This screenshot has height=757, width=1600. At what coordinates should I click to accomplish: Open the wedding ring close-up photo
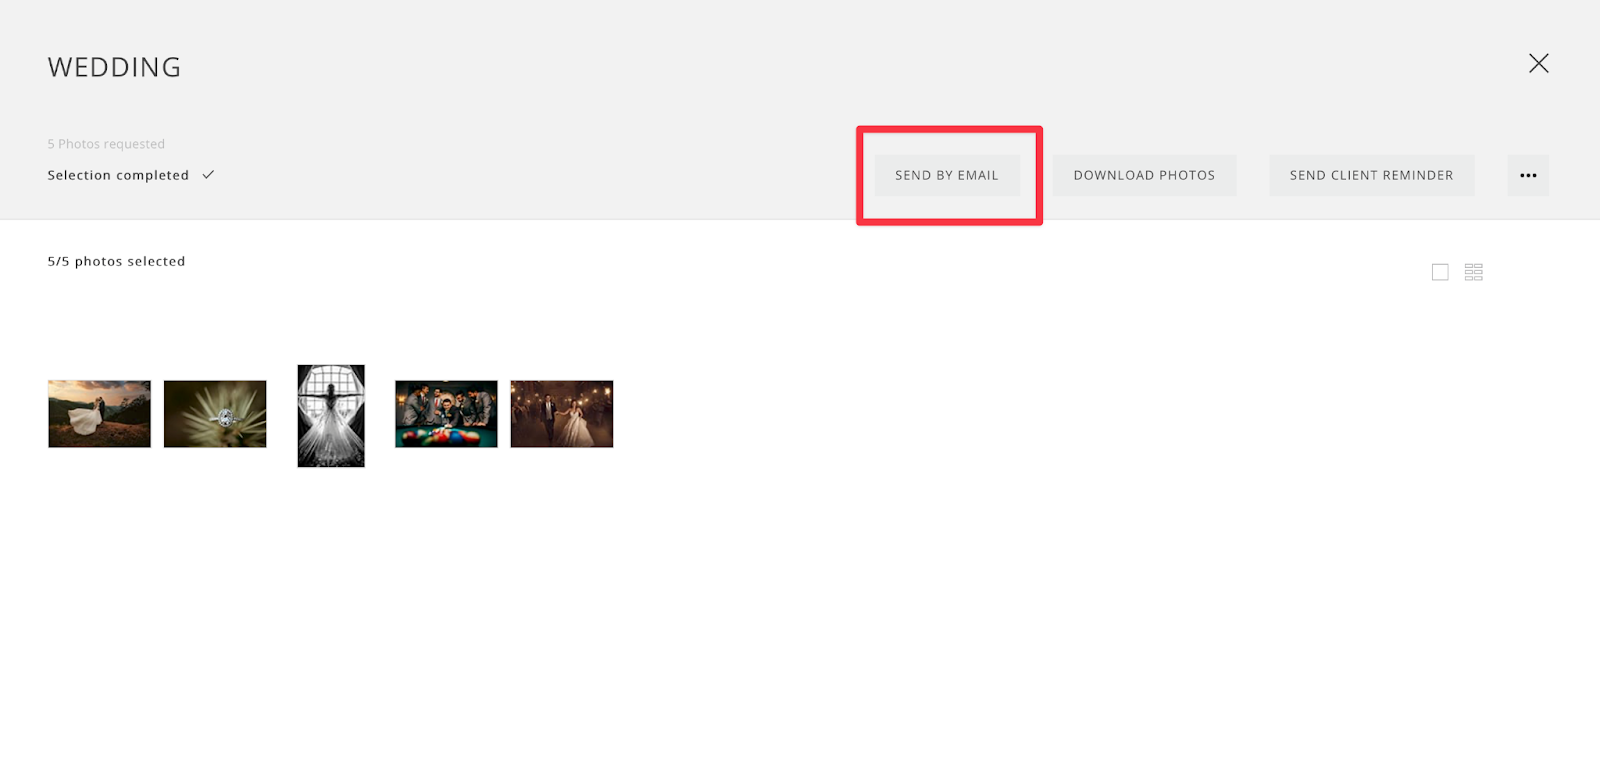pyautogui.click(x=215, y=414)
